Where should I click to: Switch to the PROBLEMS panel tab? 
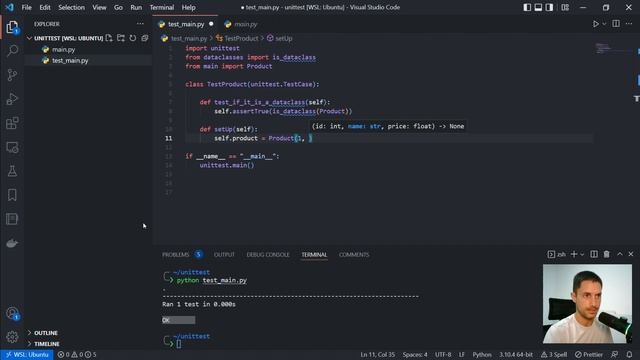[176, 255]
